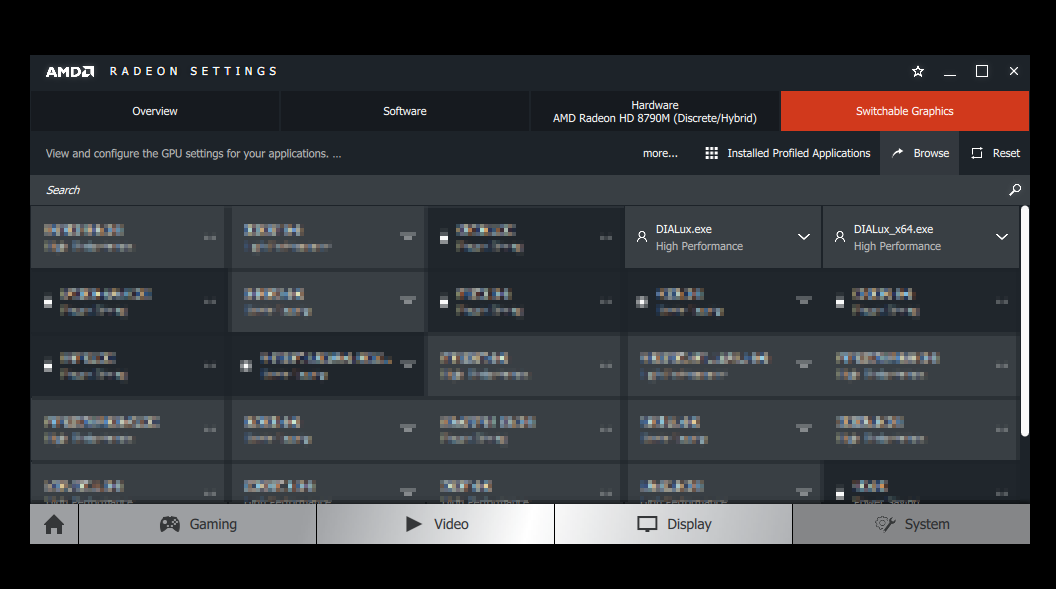Image resolution: width=1056 pixels, height=589 pixels.
Task: Maximize the Radeon Settings window
Action: click(x=982, y=71)
